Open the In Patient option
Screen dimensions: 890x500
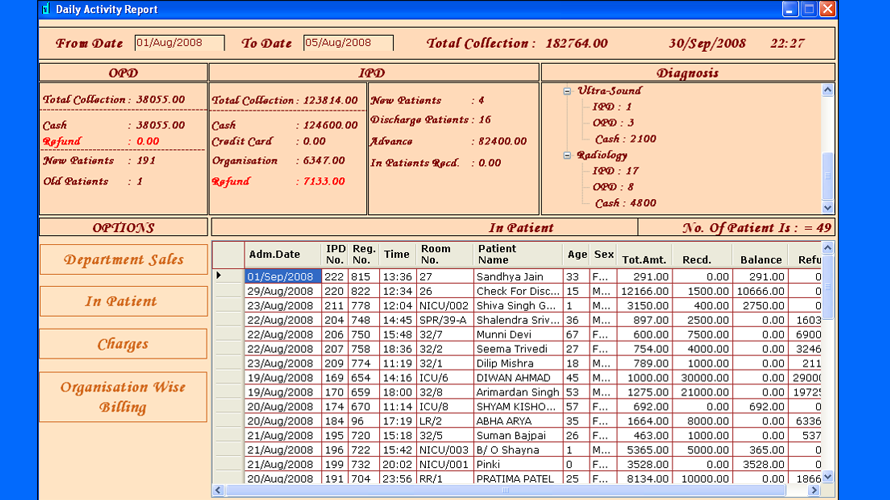point(124,301)
